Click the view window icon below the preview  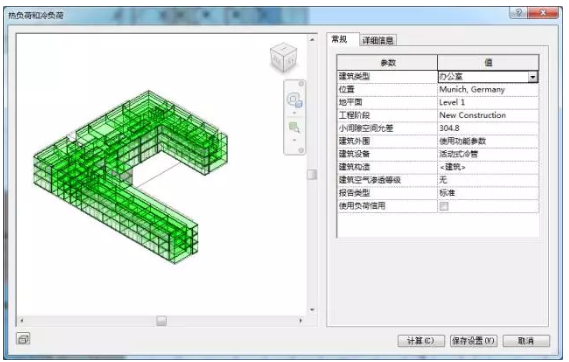[x=23, y=339]
